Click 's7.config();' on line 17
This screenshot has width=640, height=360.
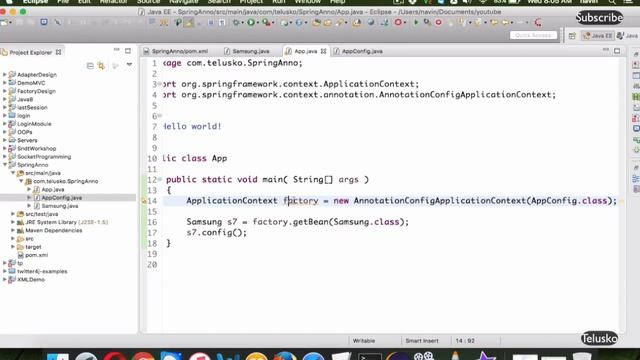[x=217, y=233]
